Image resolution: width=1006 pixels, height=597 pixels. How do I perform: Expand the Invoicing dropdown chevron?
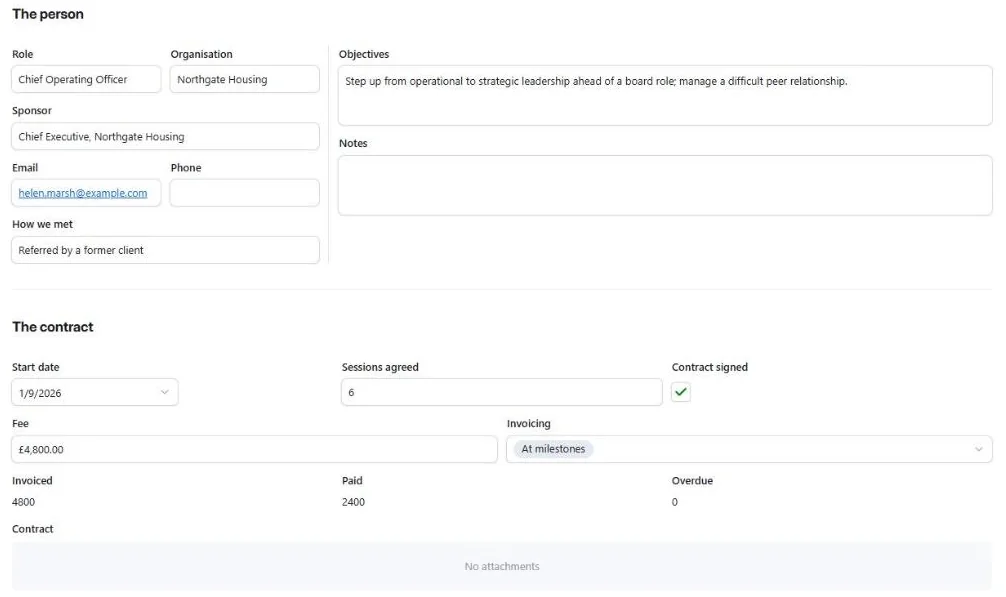[x=978, y=450]
